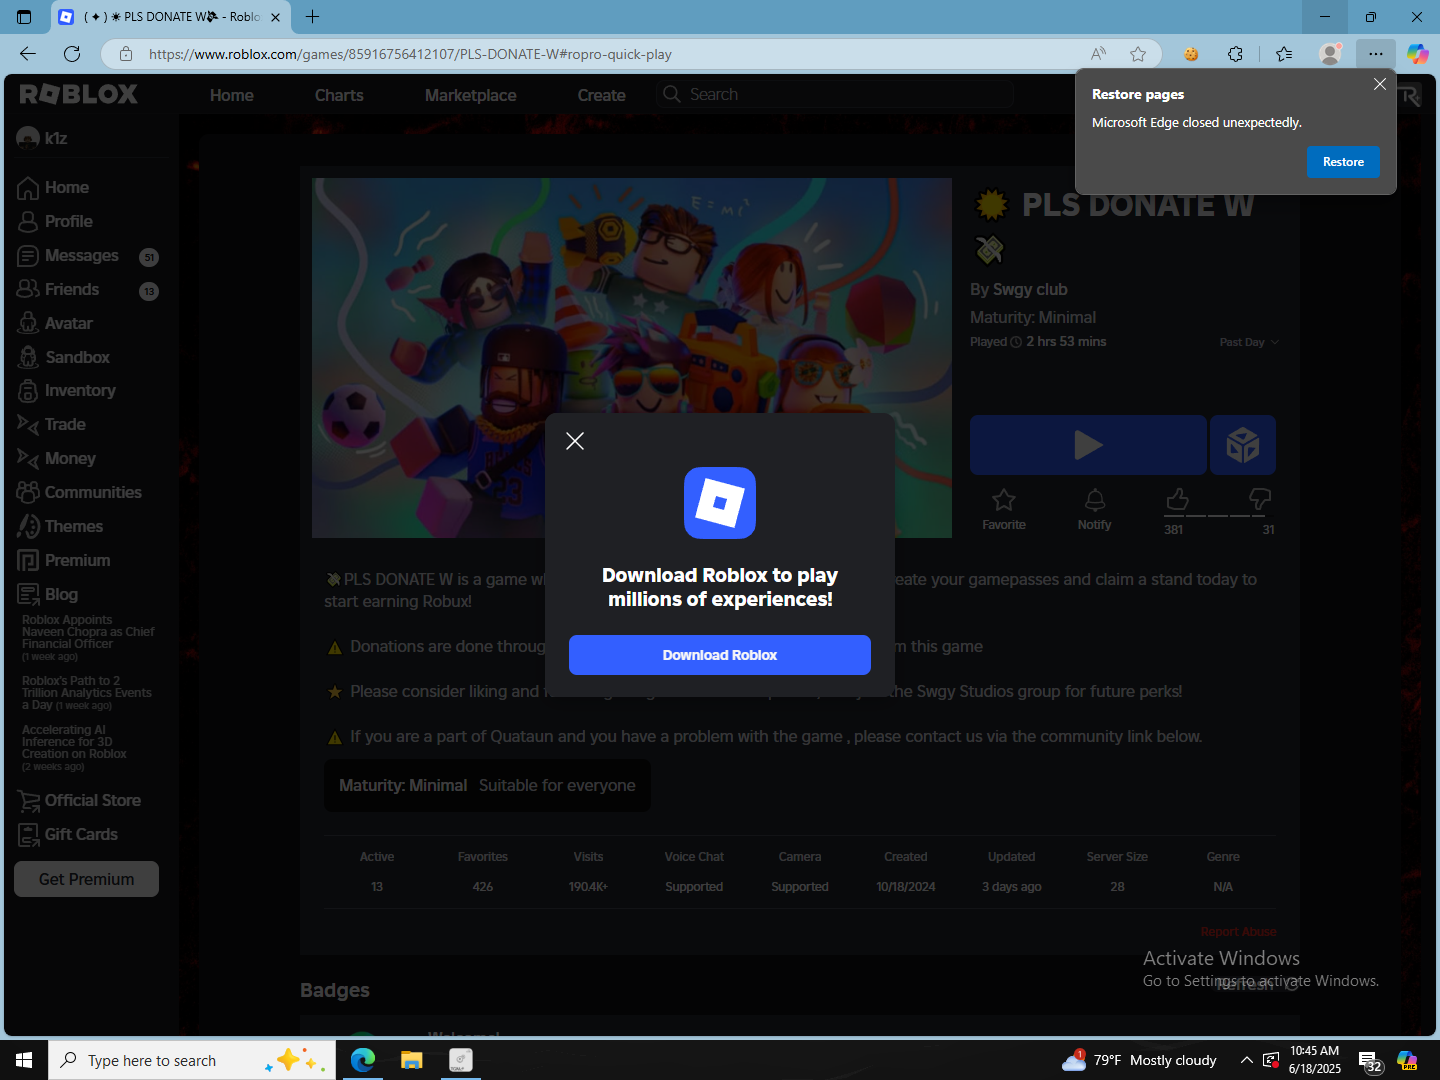Expand the Past Day played dropdown
Image resolution: width=1440 pixels, height=1080 pixels.
click(x=1249, y=342)
